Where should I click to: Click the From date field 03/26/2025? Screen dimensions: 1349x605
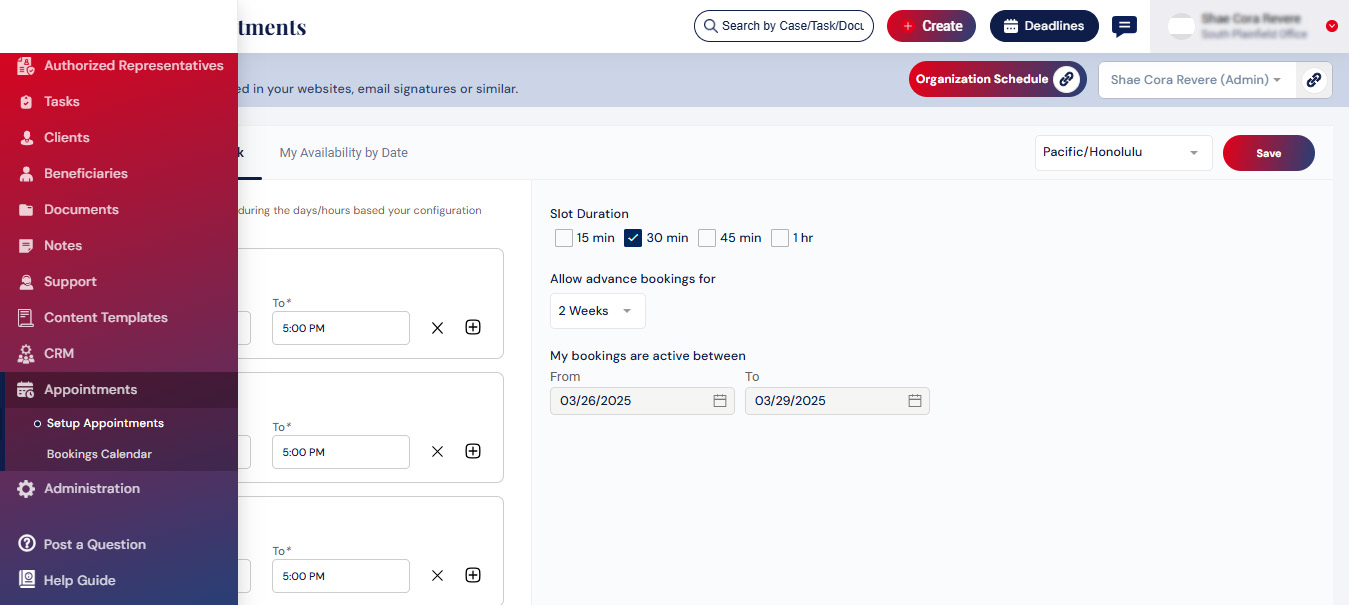pos(642,401)
